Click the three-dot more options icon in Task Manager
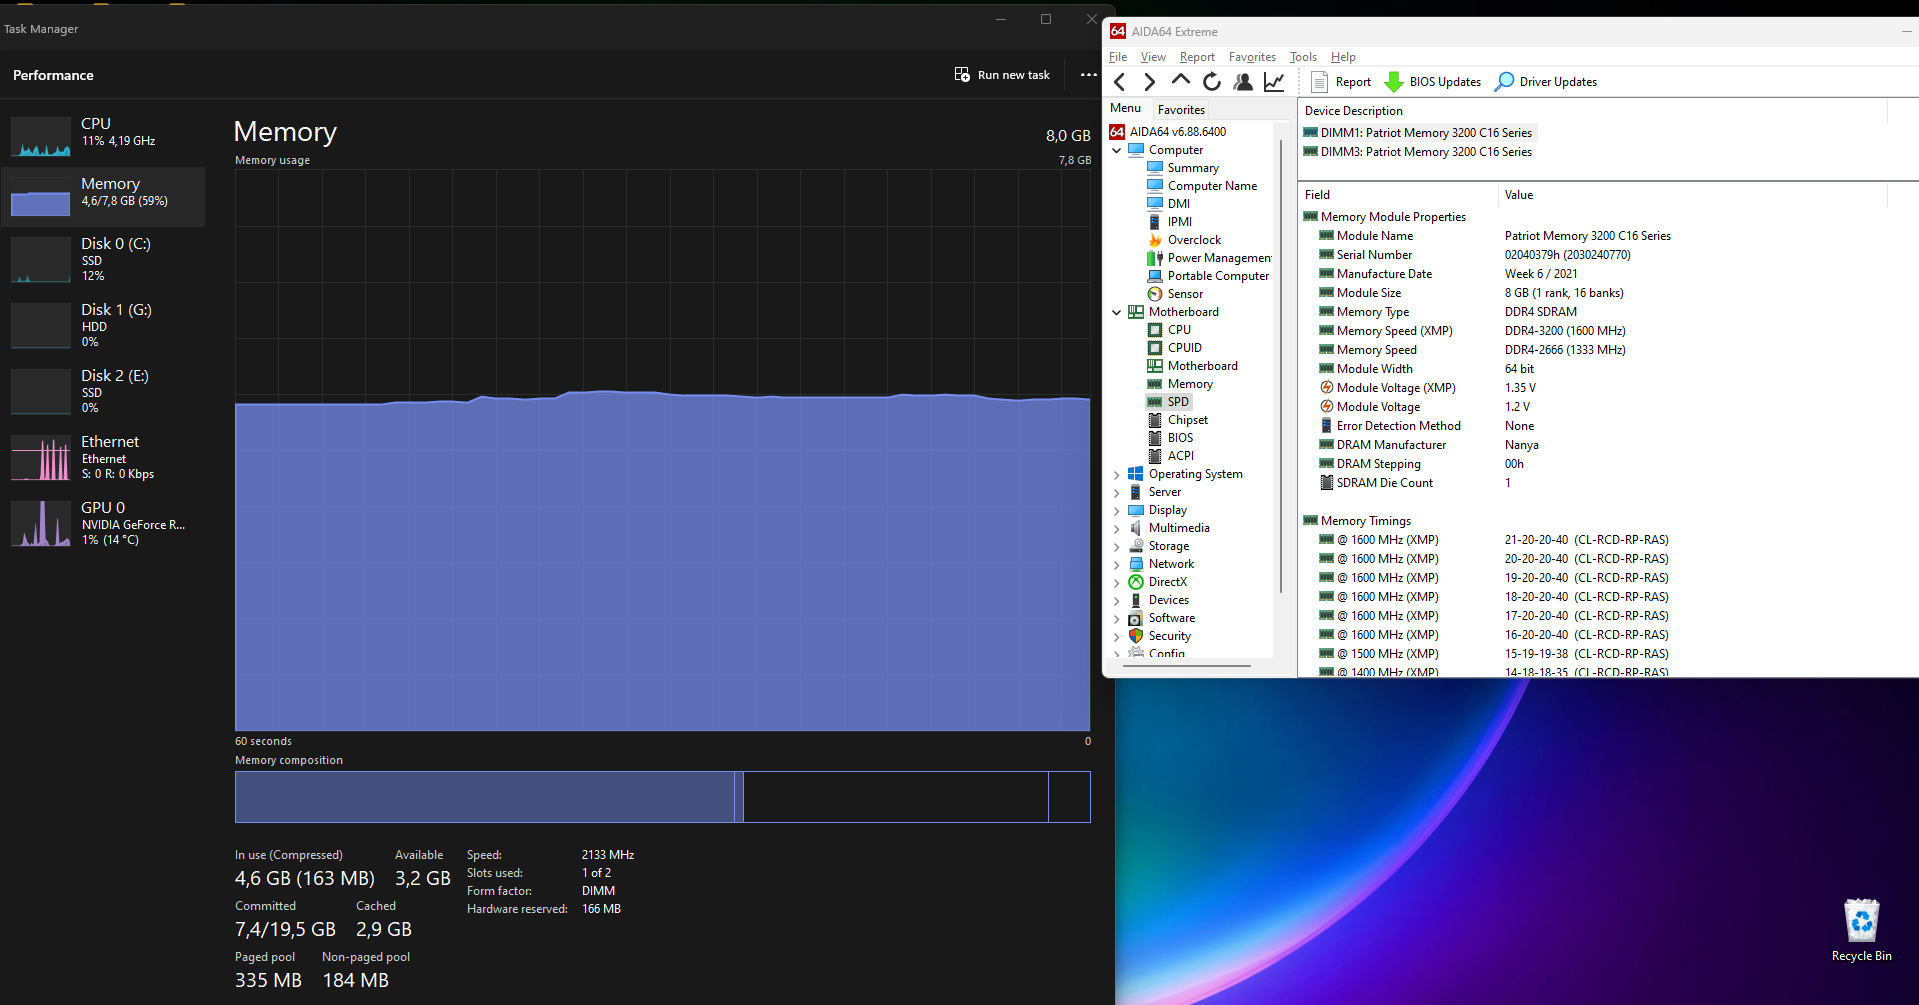Viewport: 1919px width, 1005px height. click(x=1089, y=75)
